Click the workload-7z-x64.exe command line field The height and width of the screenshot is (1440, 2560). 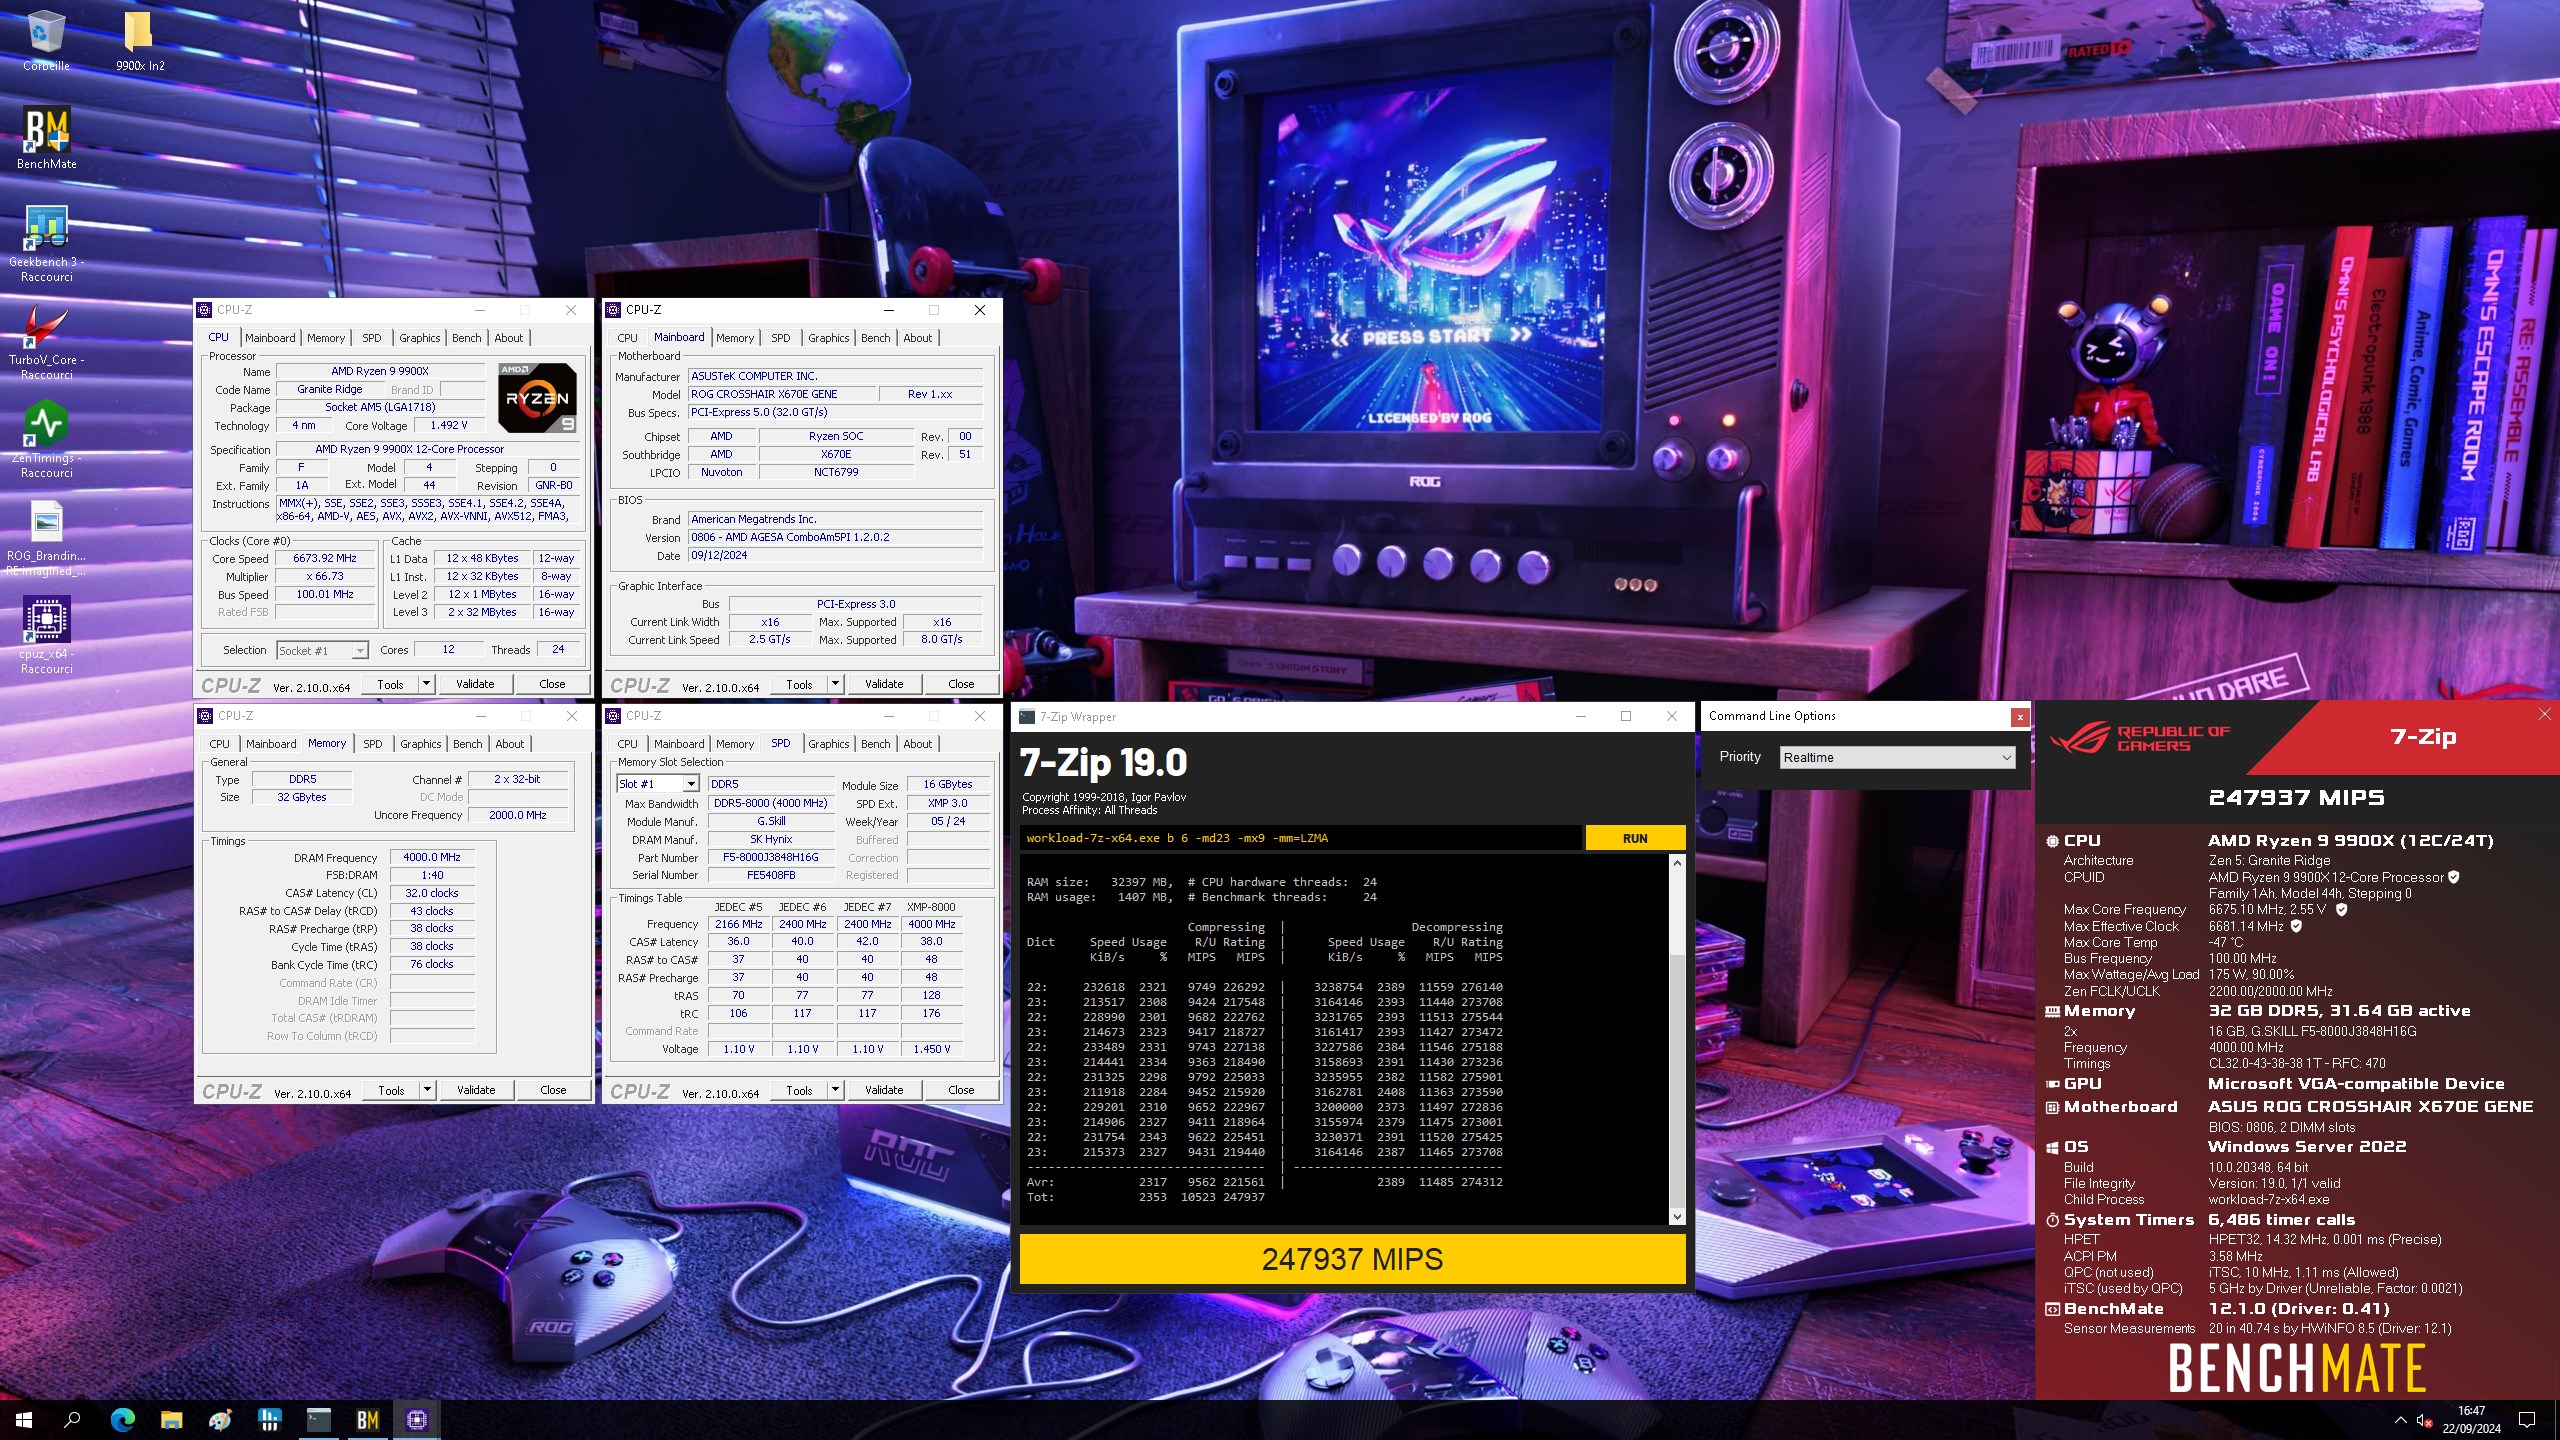(x=1300, y=838)
